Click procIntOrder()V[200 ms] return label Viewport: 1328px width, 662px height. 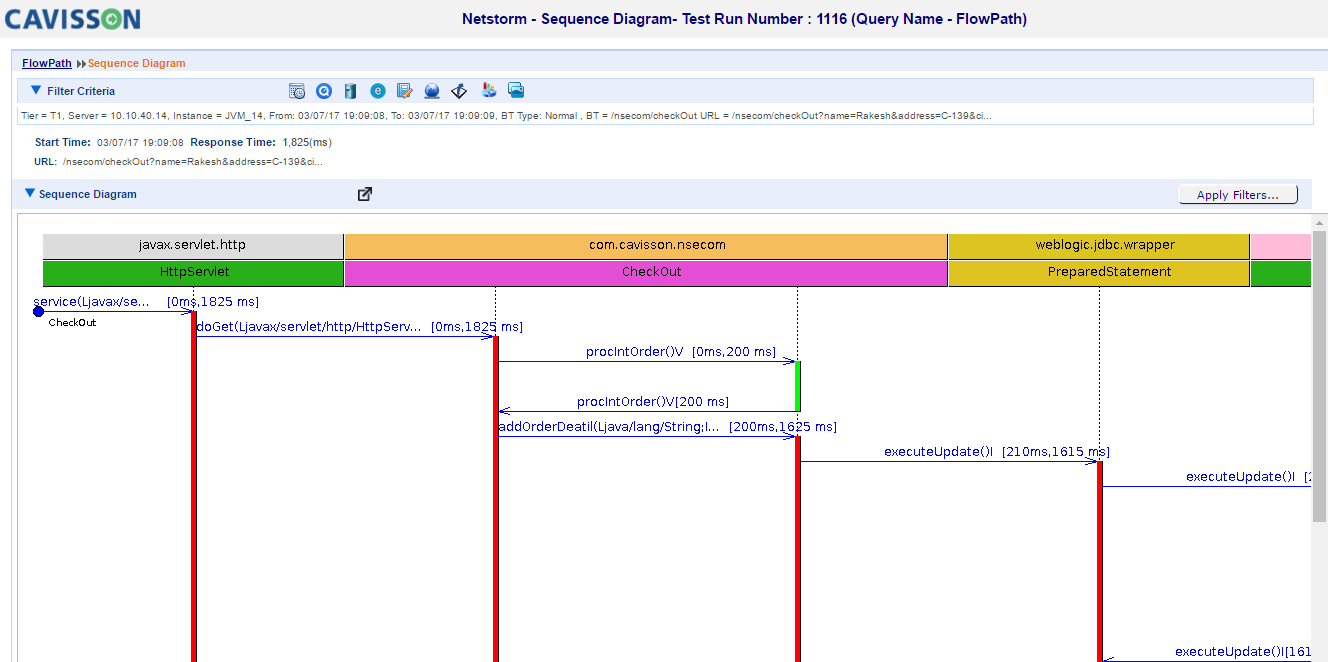point(653,402)
